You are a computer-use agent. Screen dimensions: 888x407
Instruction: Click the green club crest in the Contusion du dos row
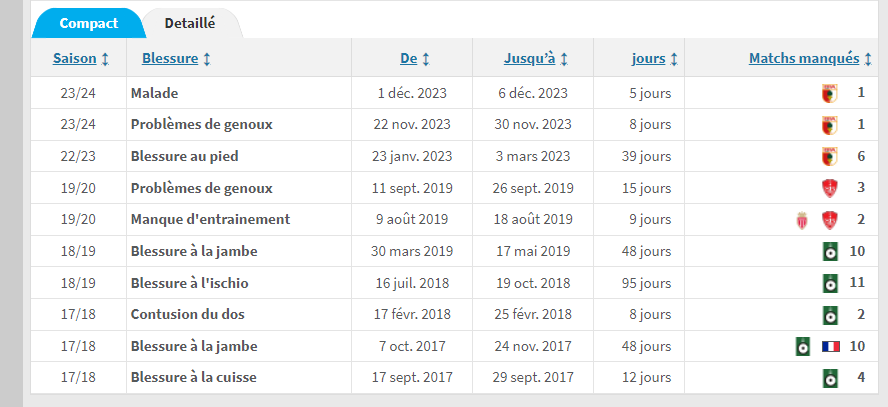[829, 315]
